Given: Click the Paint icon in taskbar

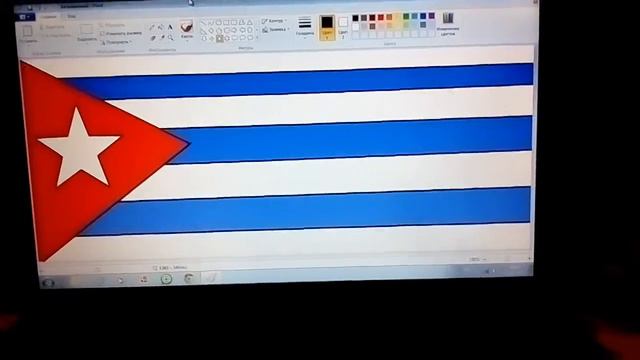Looking at the screenshot, I should pos(211,278).
